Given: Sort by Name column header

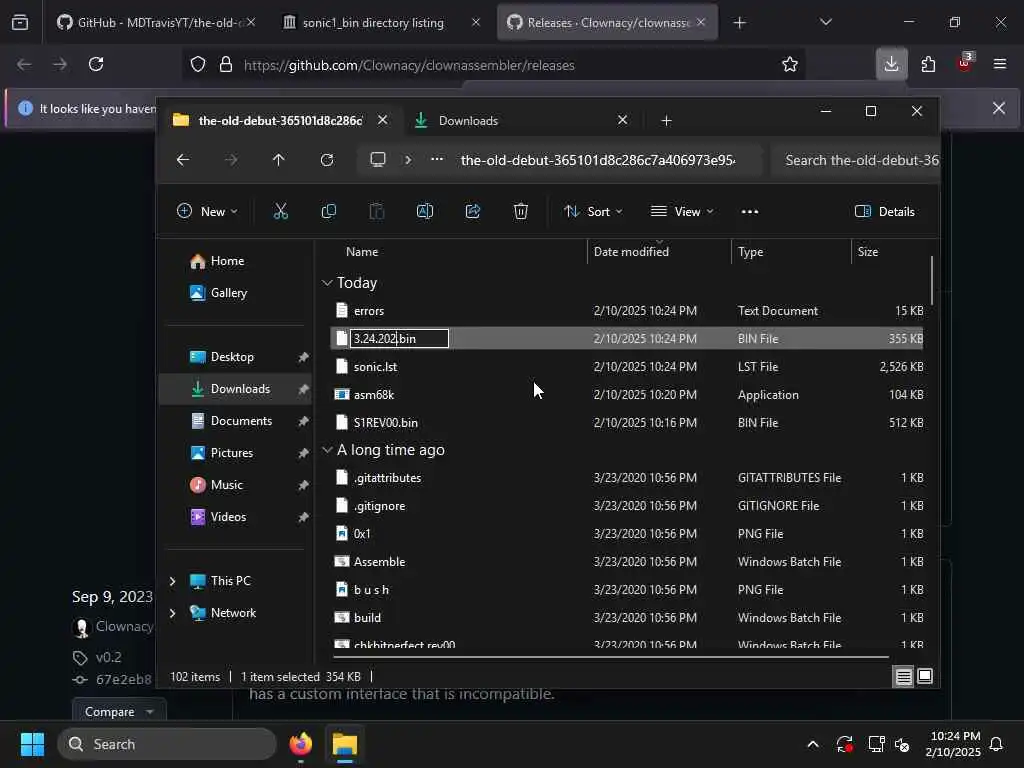Looking at the screenshot, I should (x=362, y=252).
